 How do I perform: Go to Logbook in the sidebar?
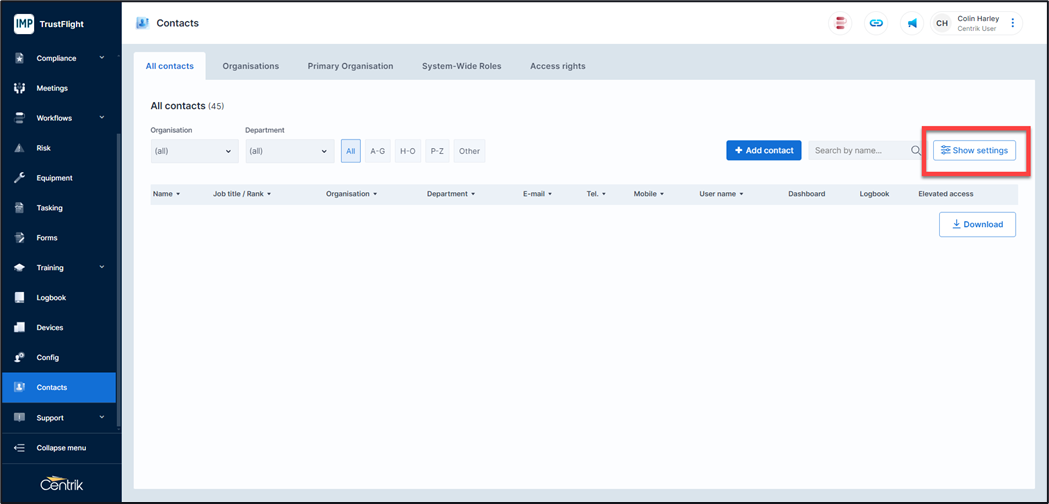tap(51, 298)
